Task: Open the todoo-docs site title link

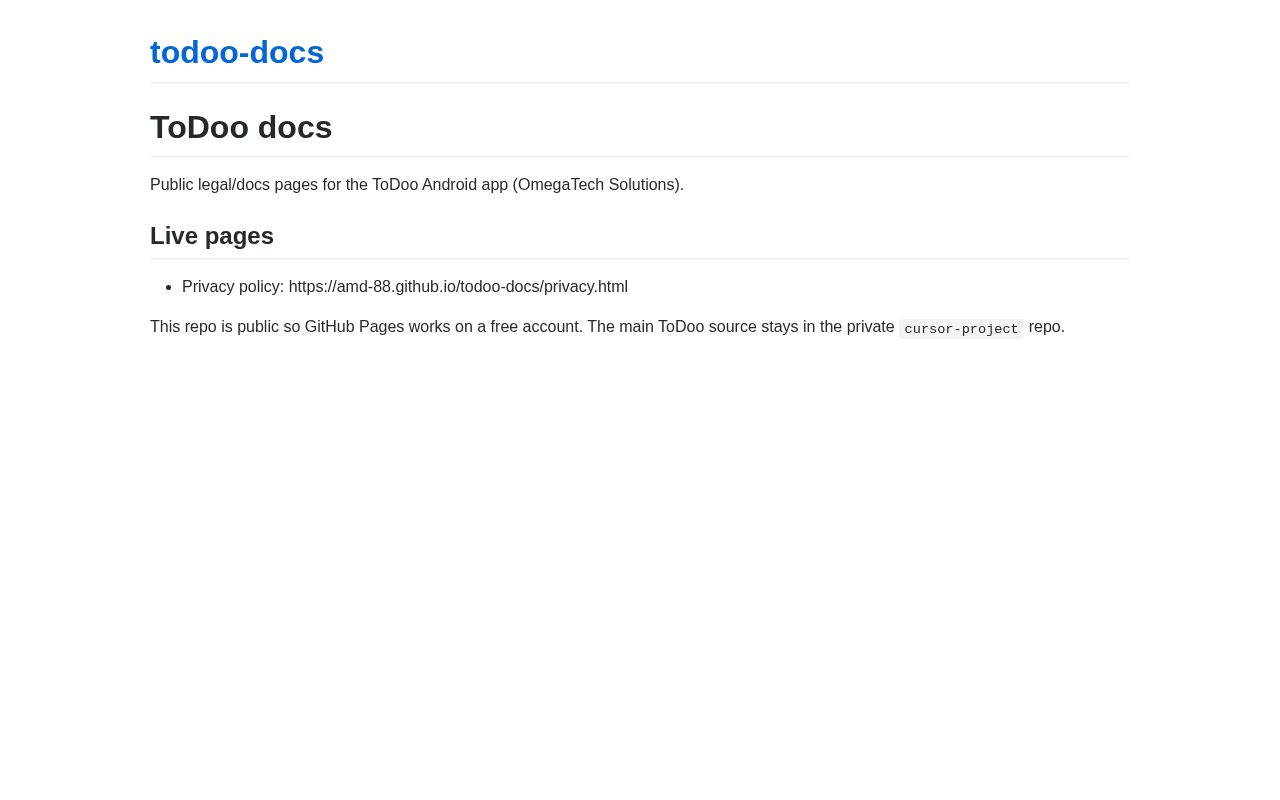Action: pos(237,52)
